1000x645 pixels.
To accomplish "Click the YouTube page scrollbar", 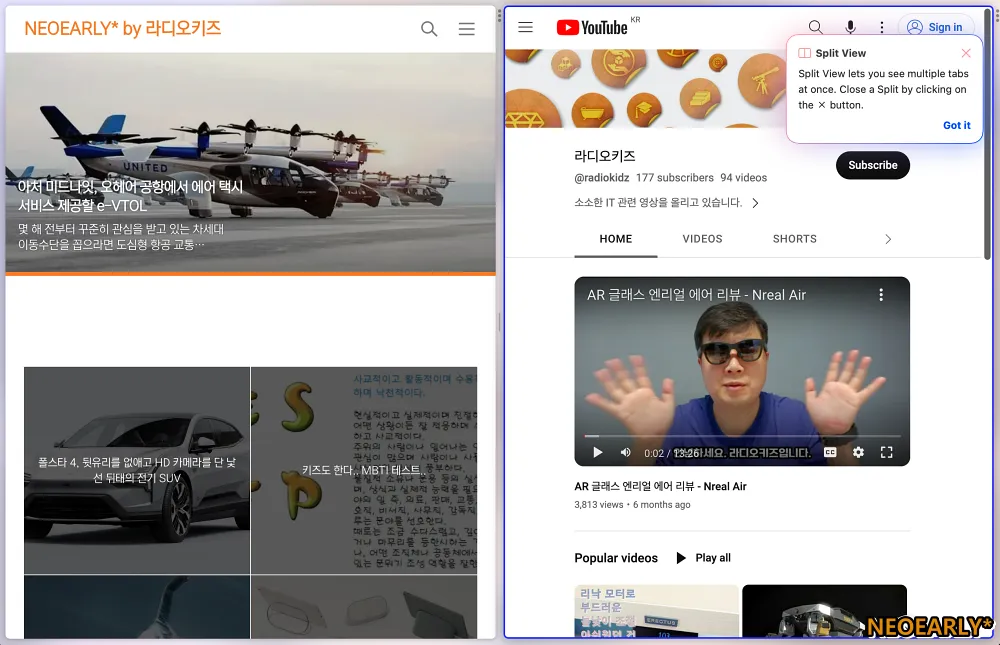I will tap(987, 134).
